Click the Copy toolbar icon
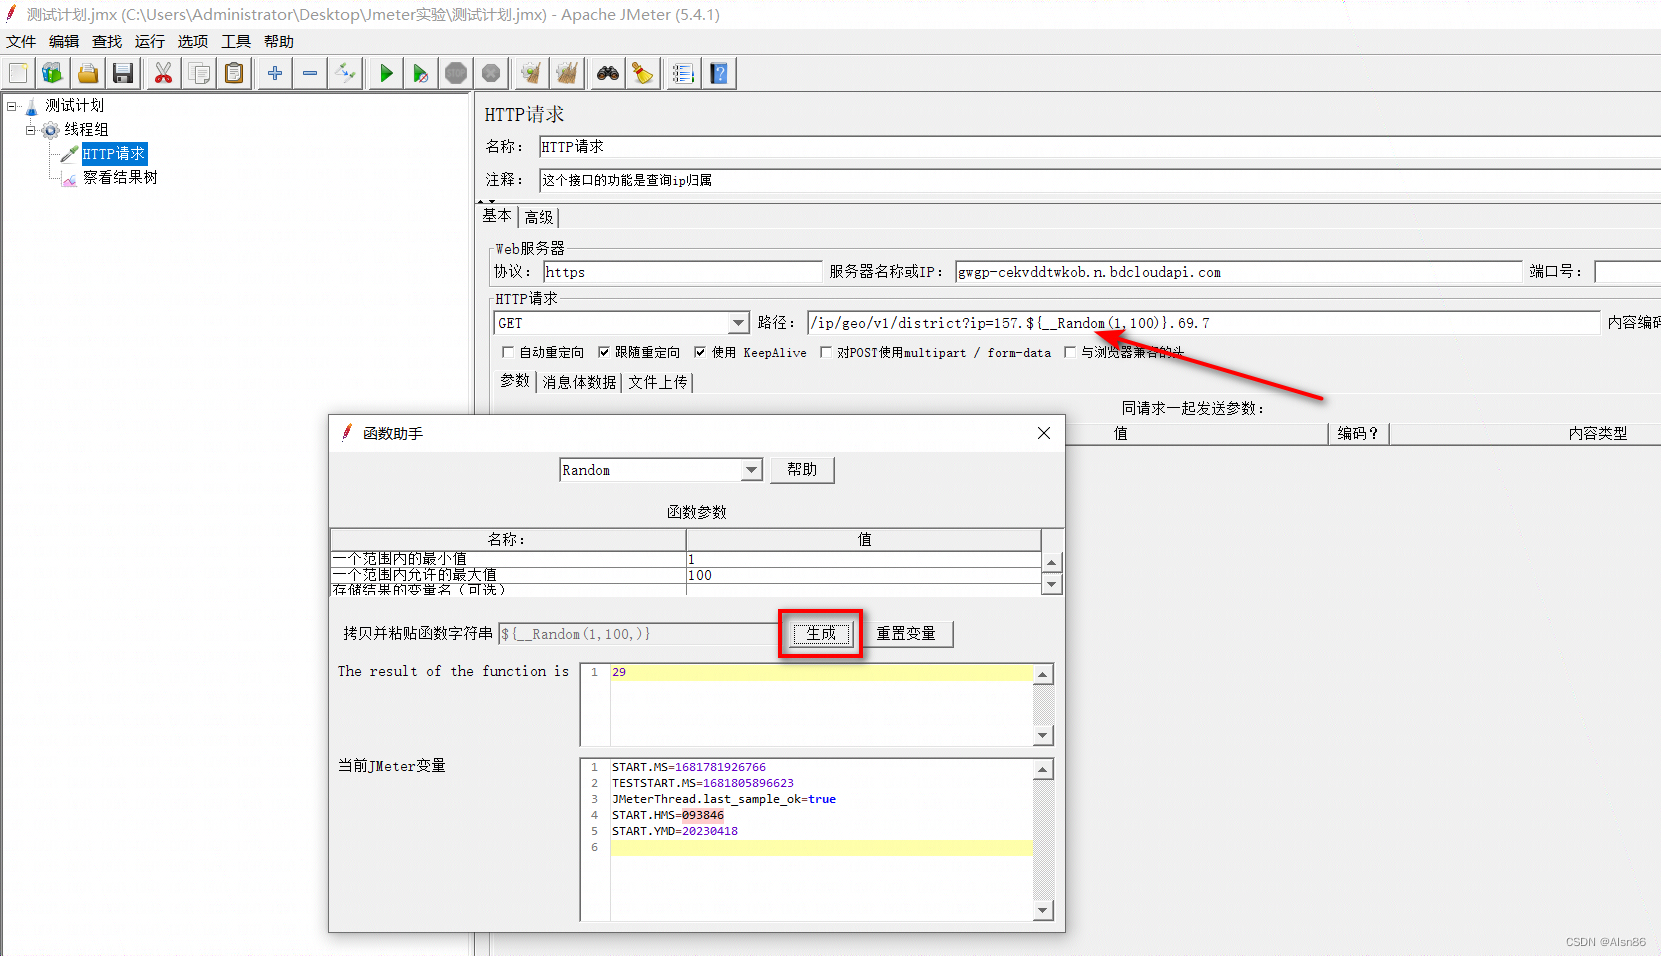Screen dimensions: 1661x956 point(199,73)
